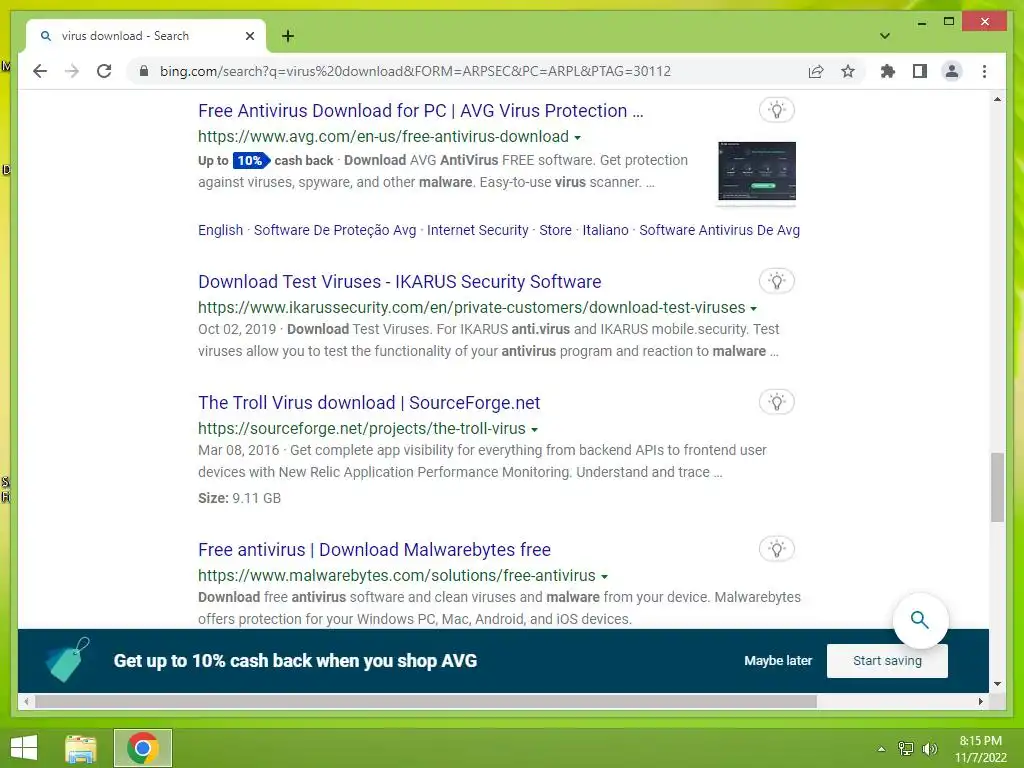Click the horizontal scroll left arrow
The height and width of the screenshot is (768, 1024).
point(26,701)
